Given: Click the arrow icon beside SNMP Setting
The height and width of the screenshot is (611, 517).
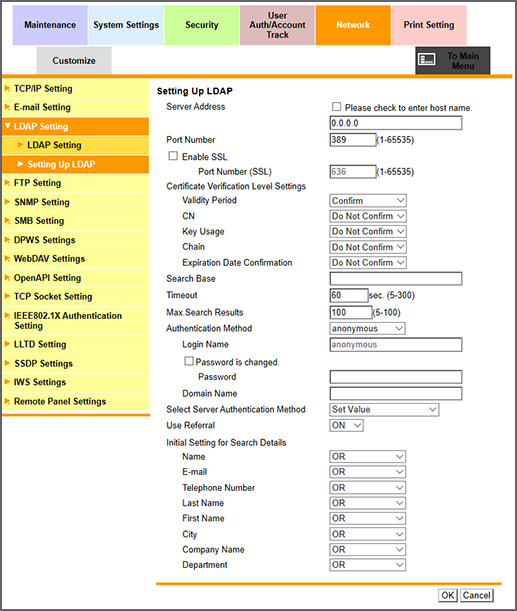Looking at the screenshot, I should point(7,201).
